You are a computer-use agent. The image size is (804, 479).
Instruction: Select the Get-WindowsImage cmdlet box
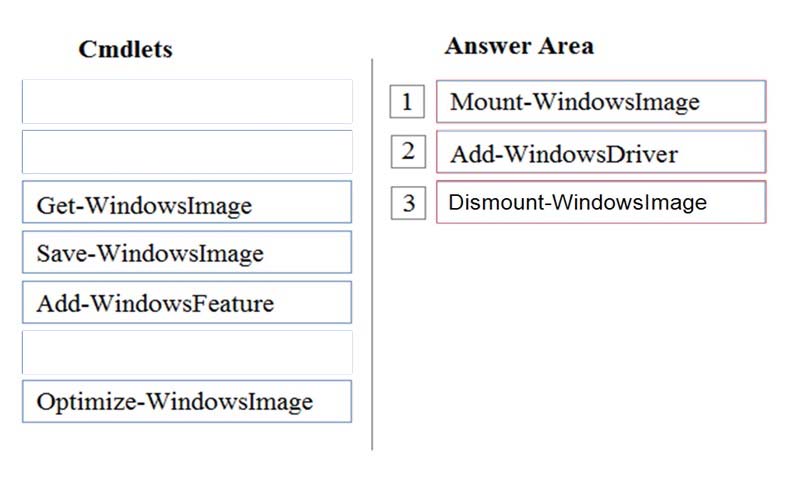[x=187, y=202]
